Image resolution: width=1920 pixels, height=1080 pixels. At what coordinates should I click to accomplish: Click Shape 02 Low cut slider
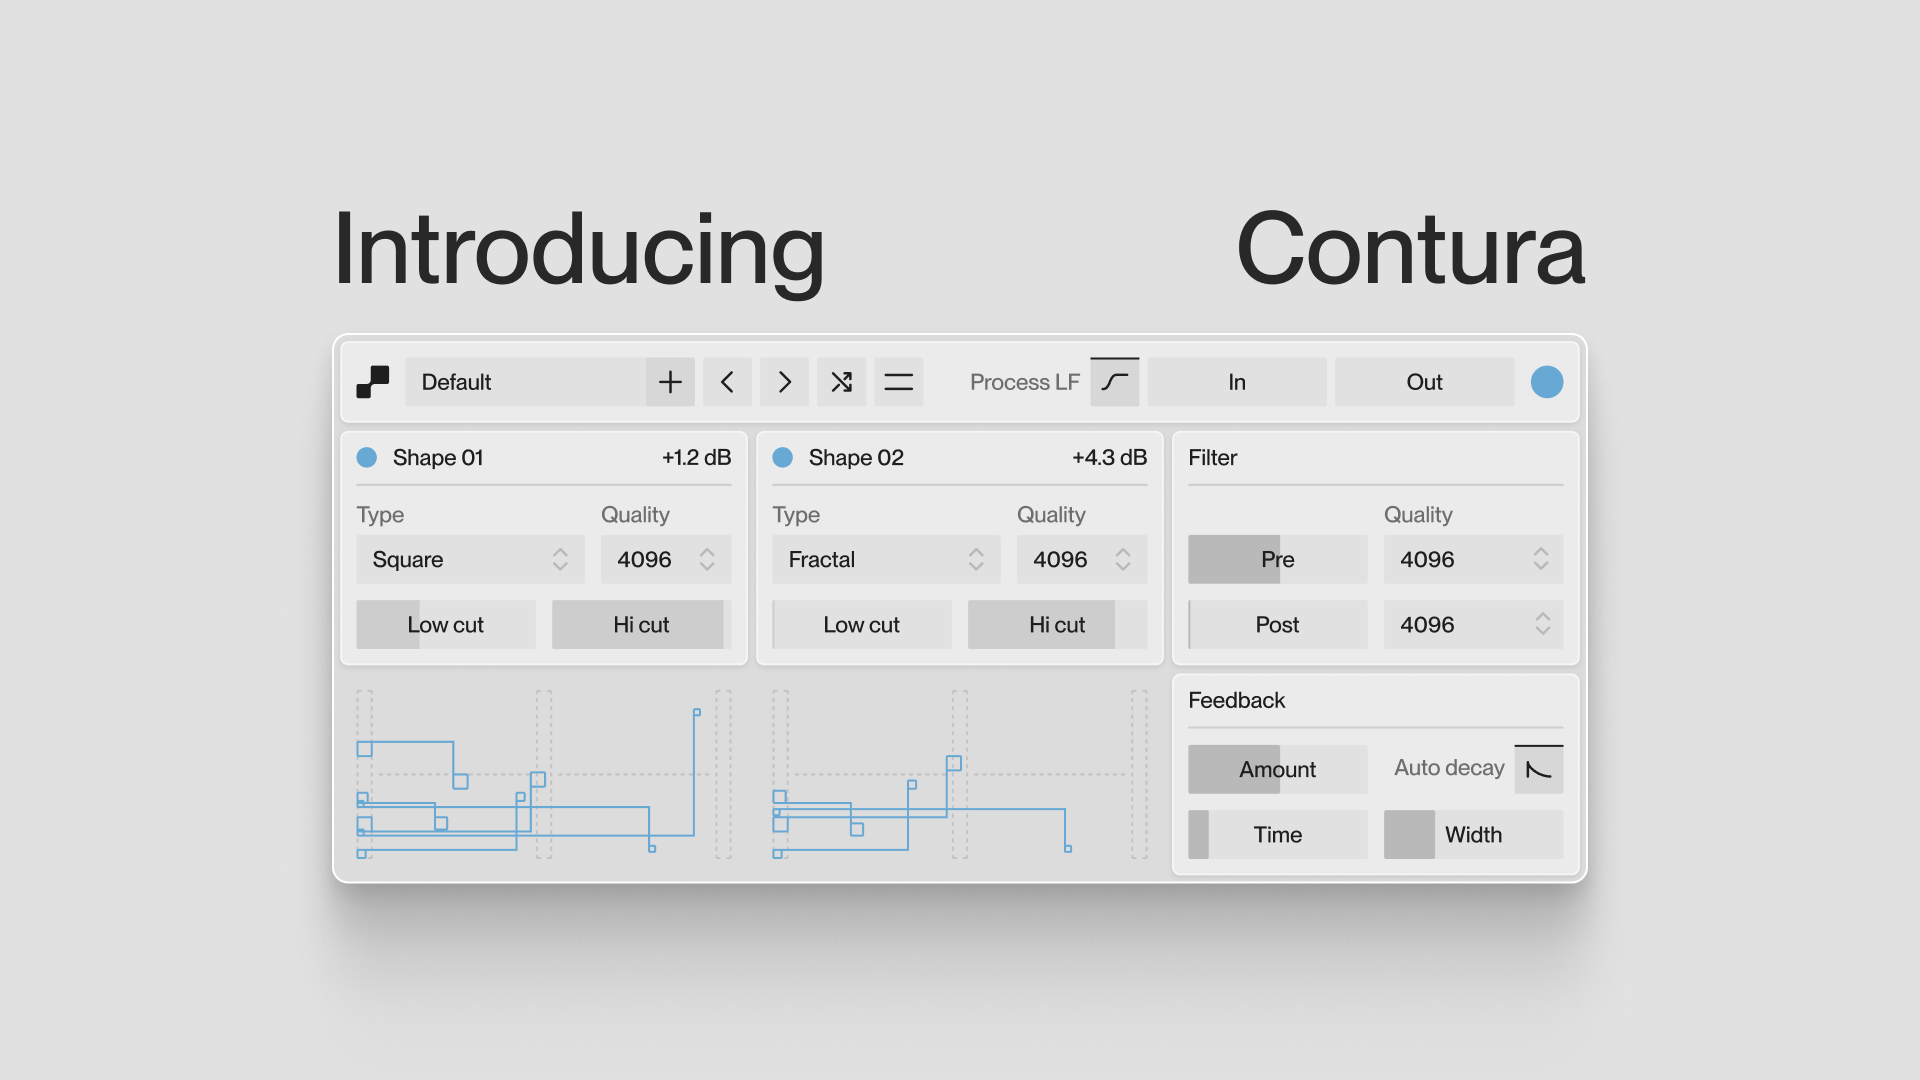(862, 624)
